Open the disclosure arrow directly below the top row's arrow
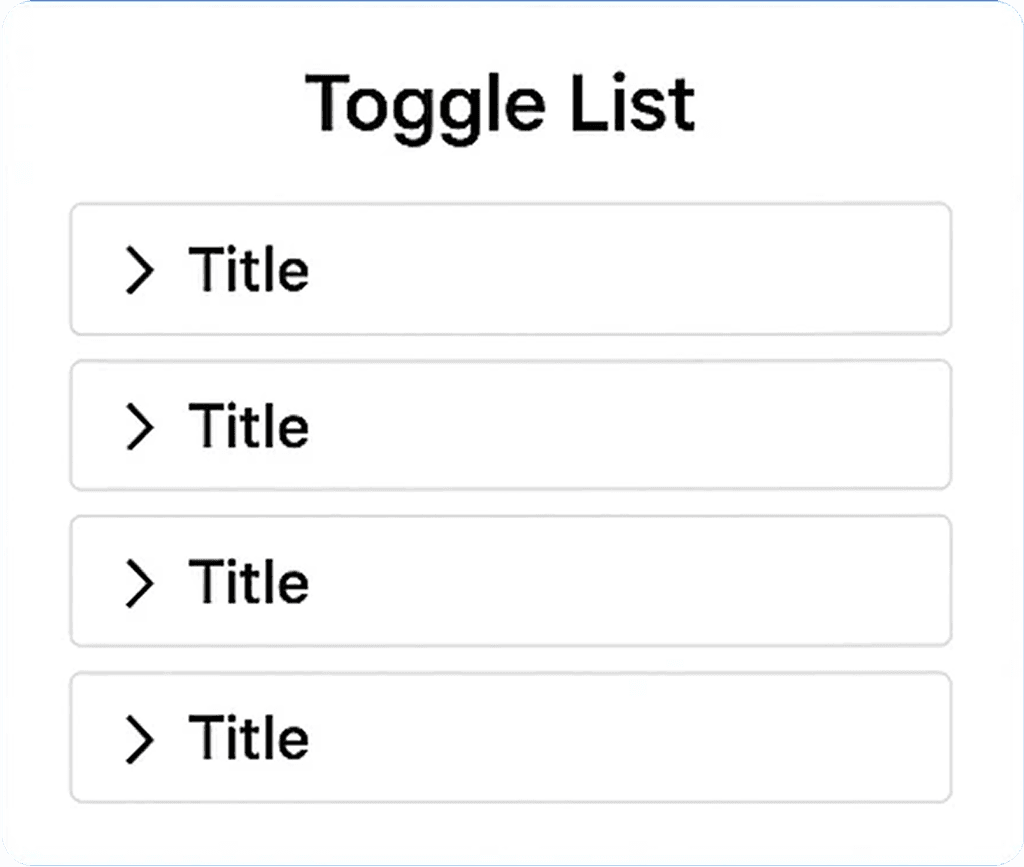 (140, 426)
